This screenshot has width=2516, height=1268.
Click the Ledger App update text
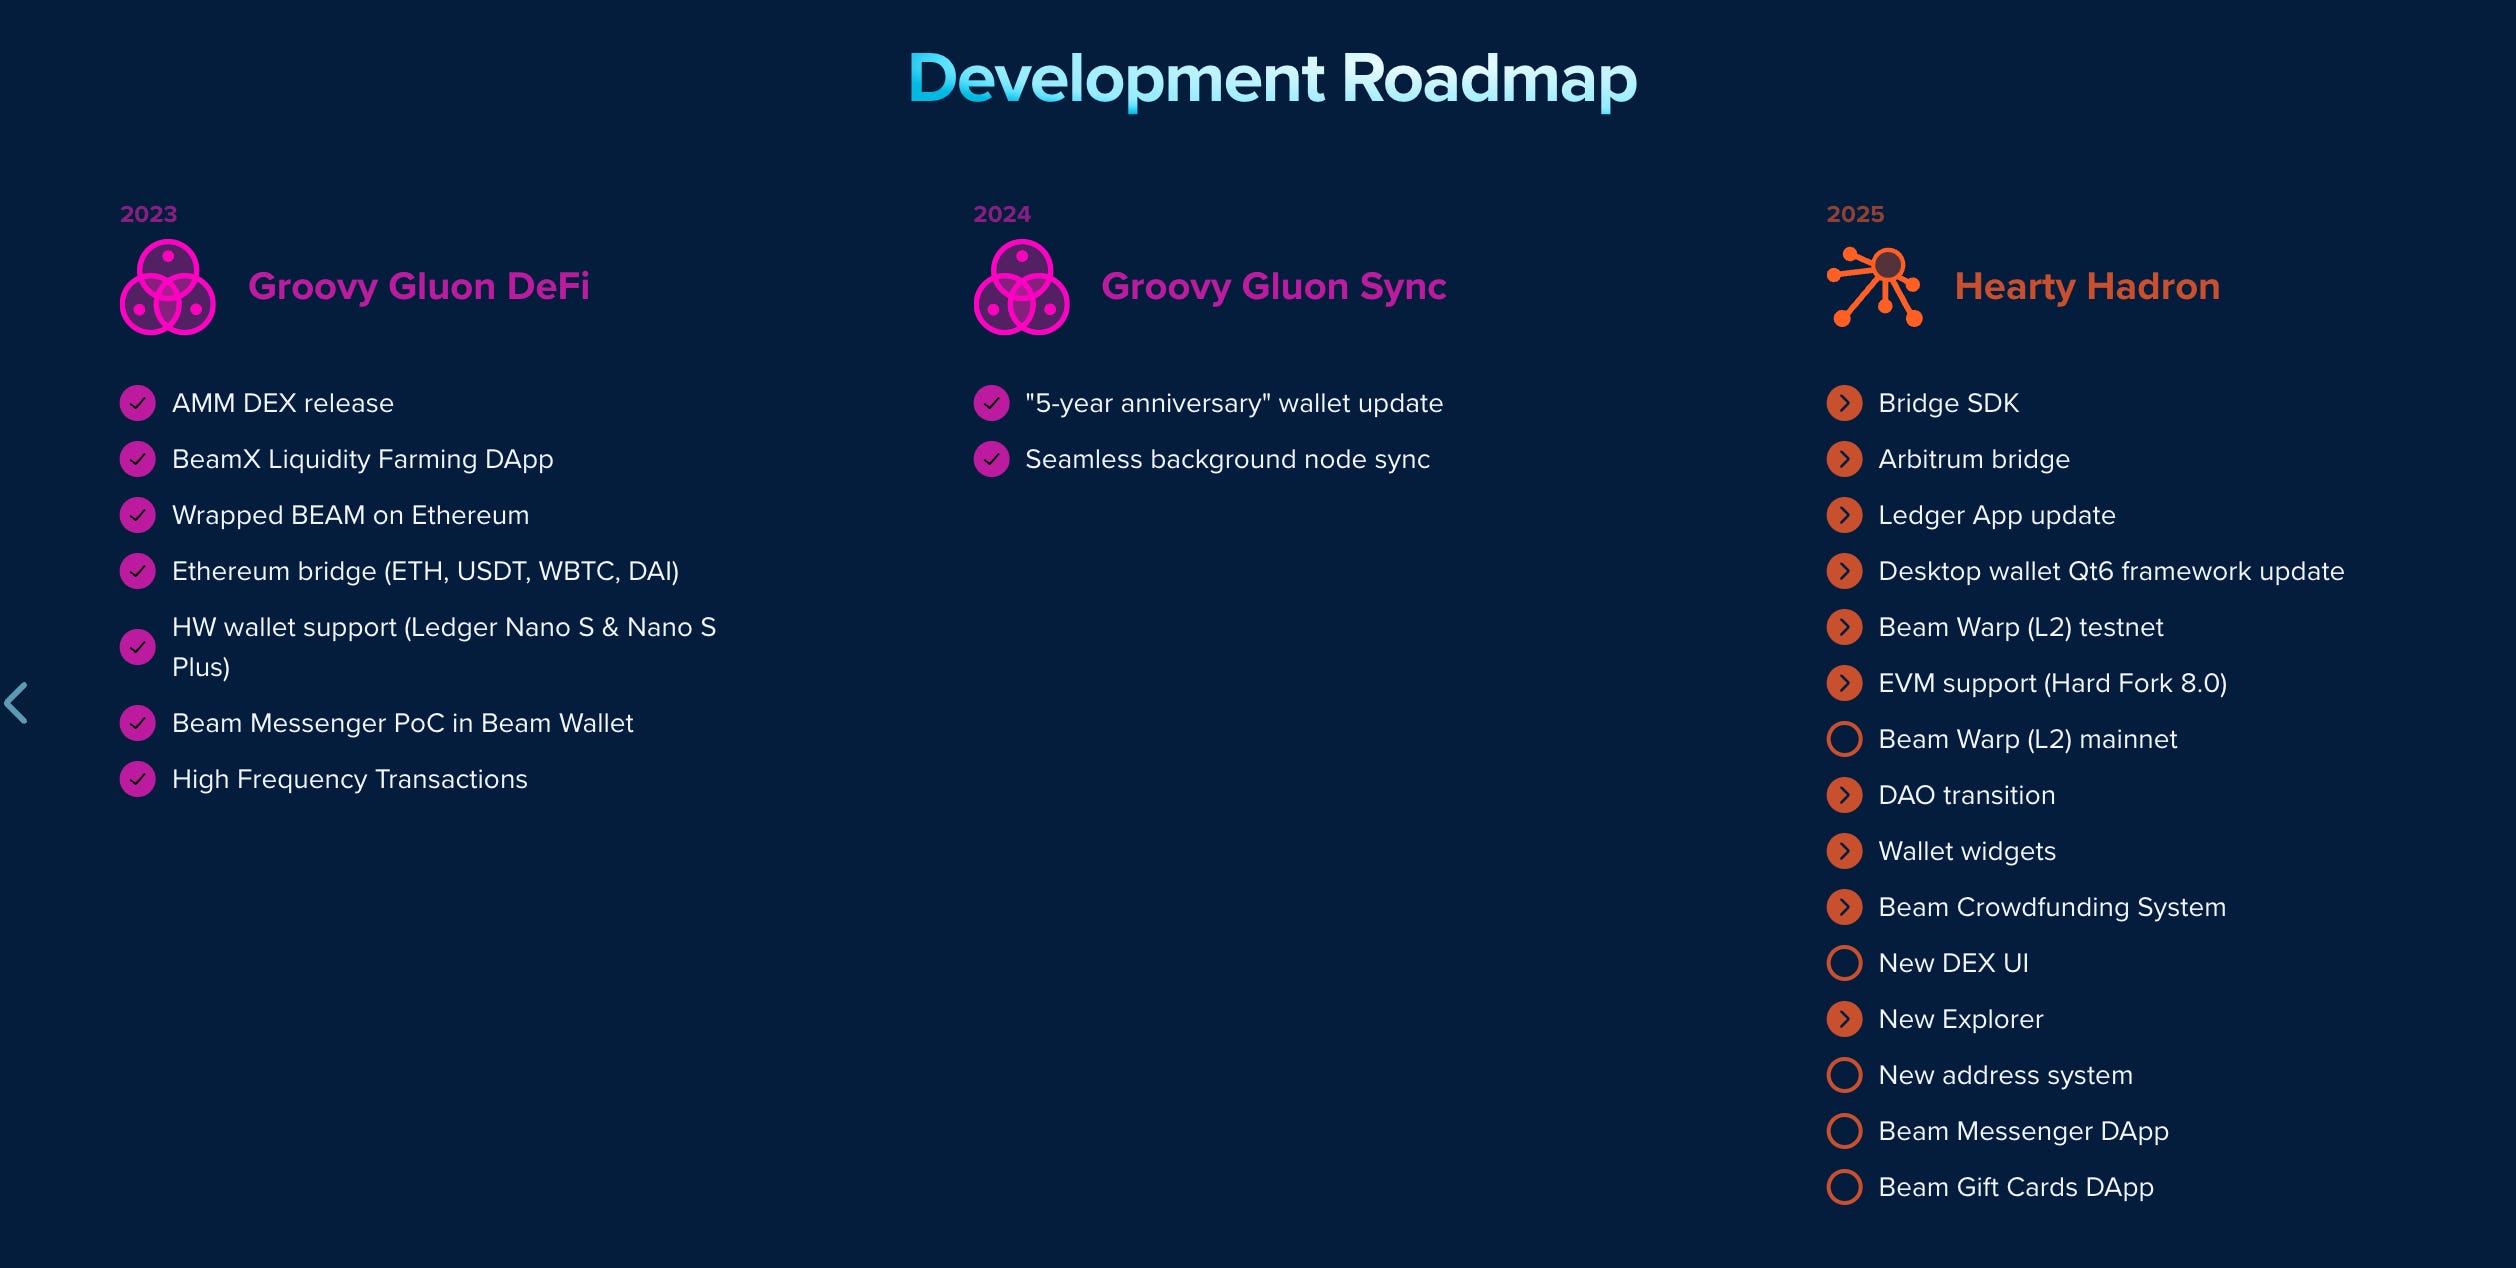(1997, 515)
